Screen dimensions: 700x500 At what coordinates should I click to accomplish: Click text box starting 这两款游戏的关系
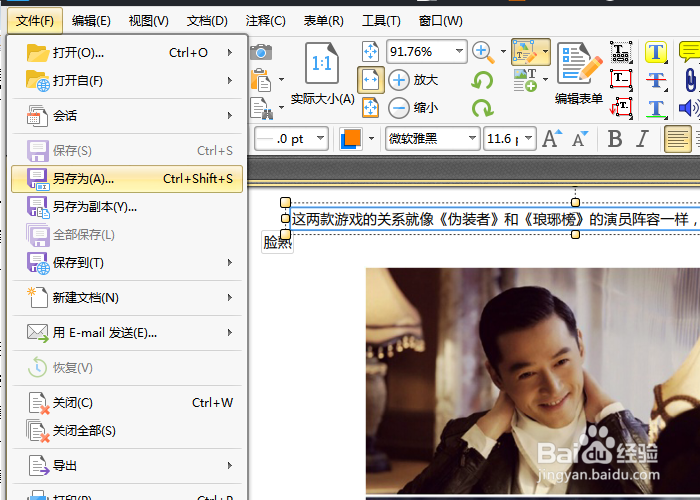click(x=495, y=219)
